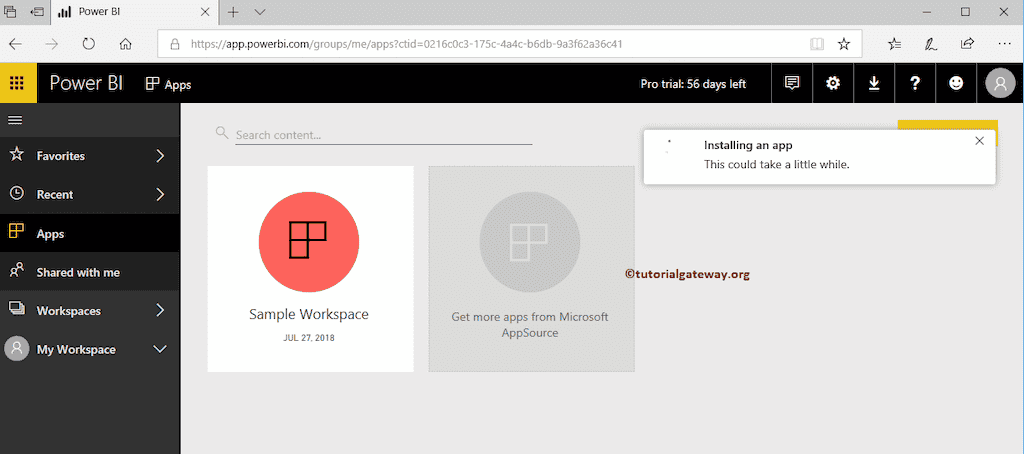Click the yellow Get apps button

(948, 125)
